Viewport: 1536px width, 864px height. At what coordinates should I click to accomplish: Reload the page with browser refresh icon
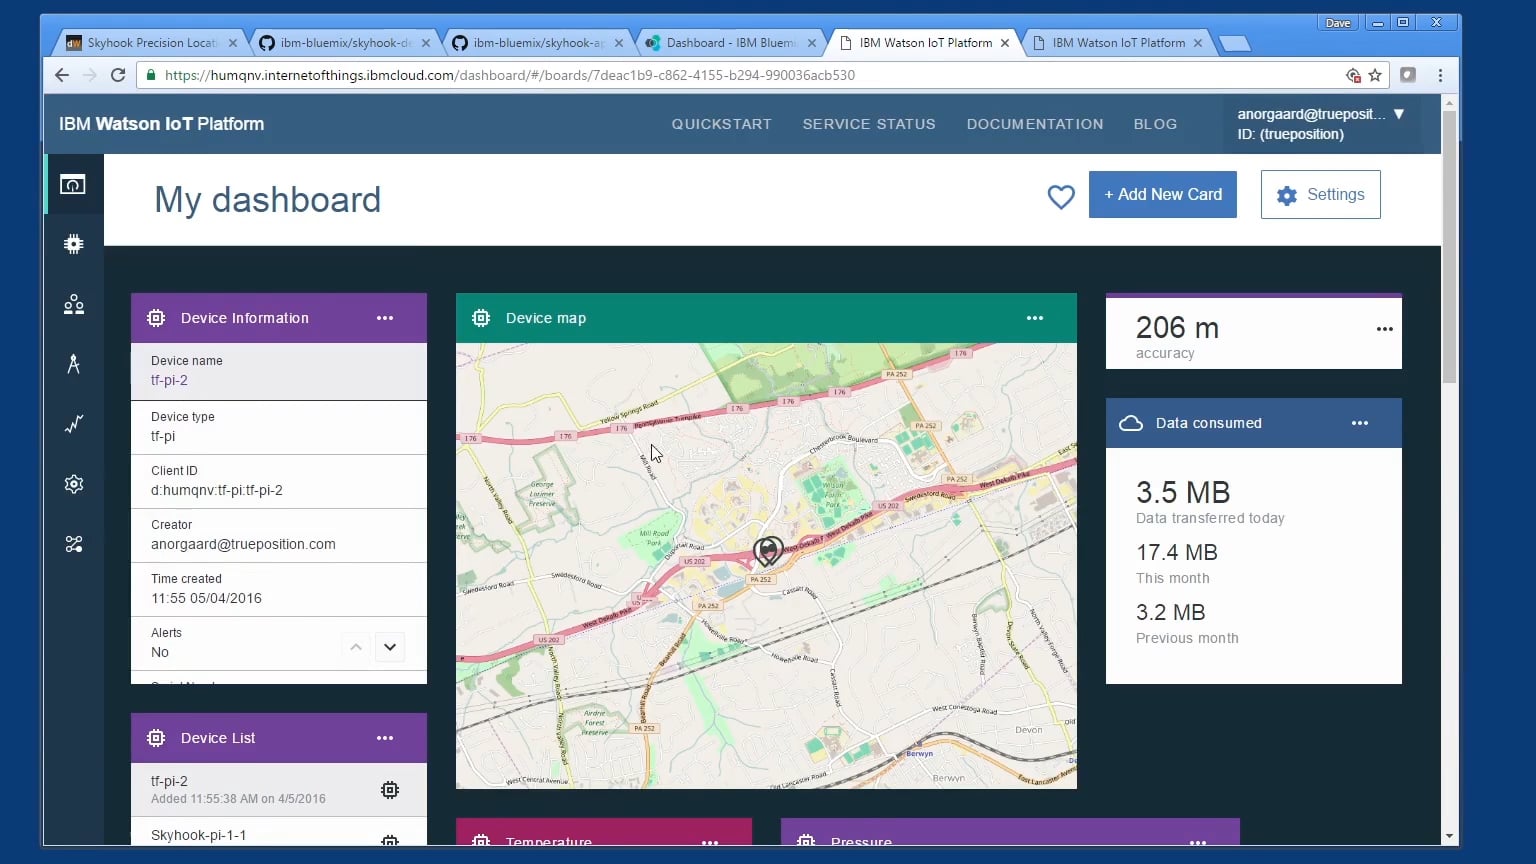pos(118,75)
